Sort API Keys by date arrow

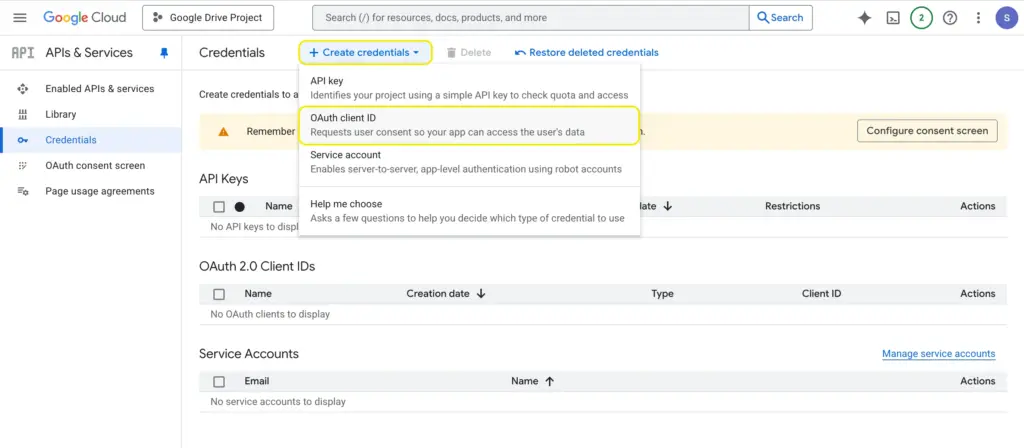coord(667,206)
